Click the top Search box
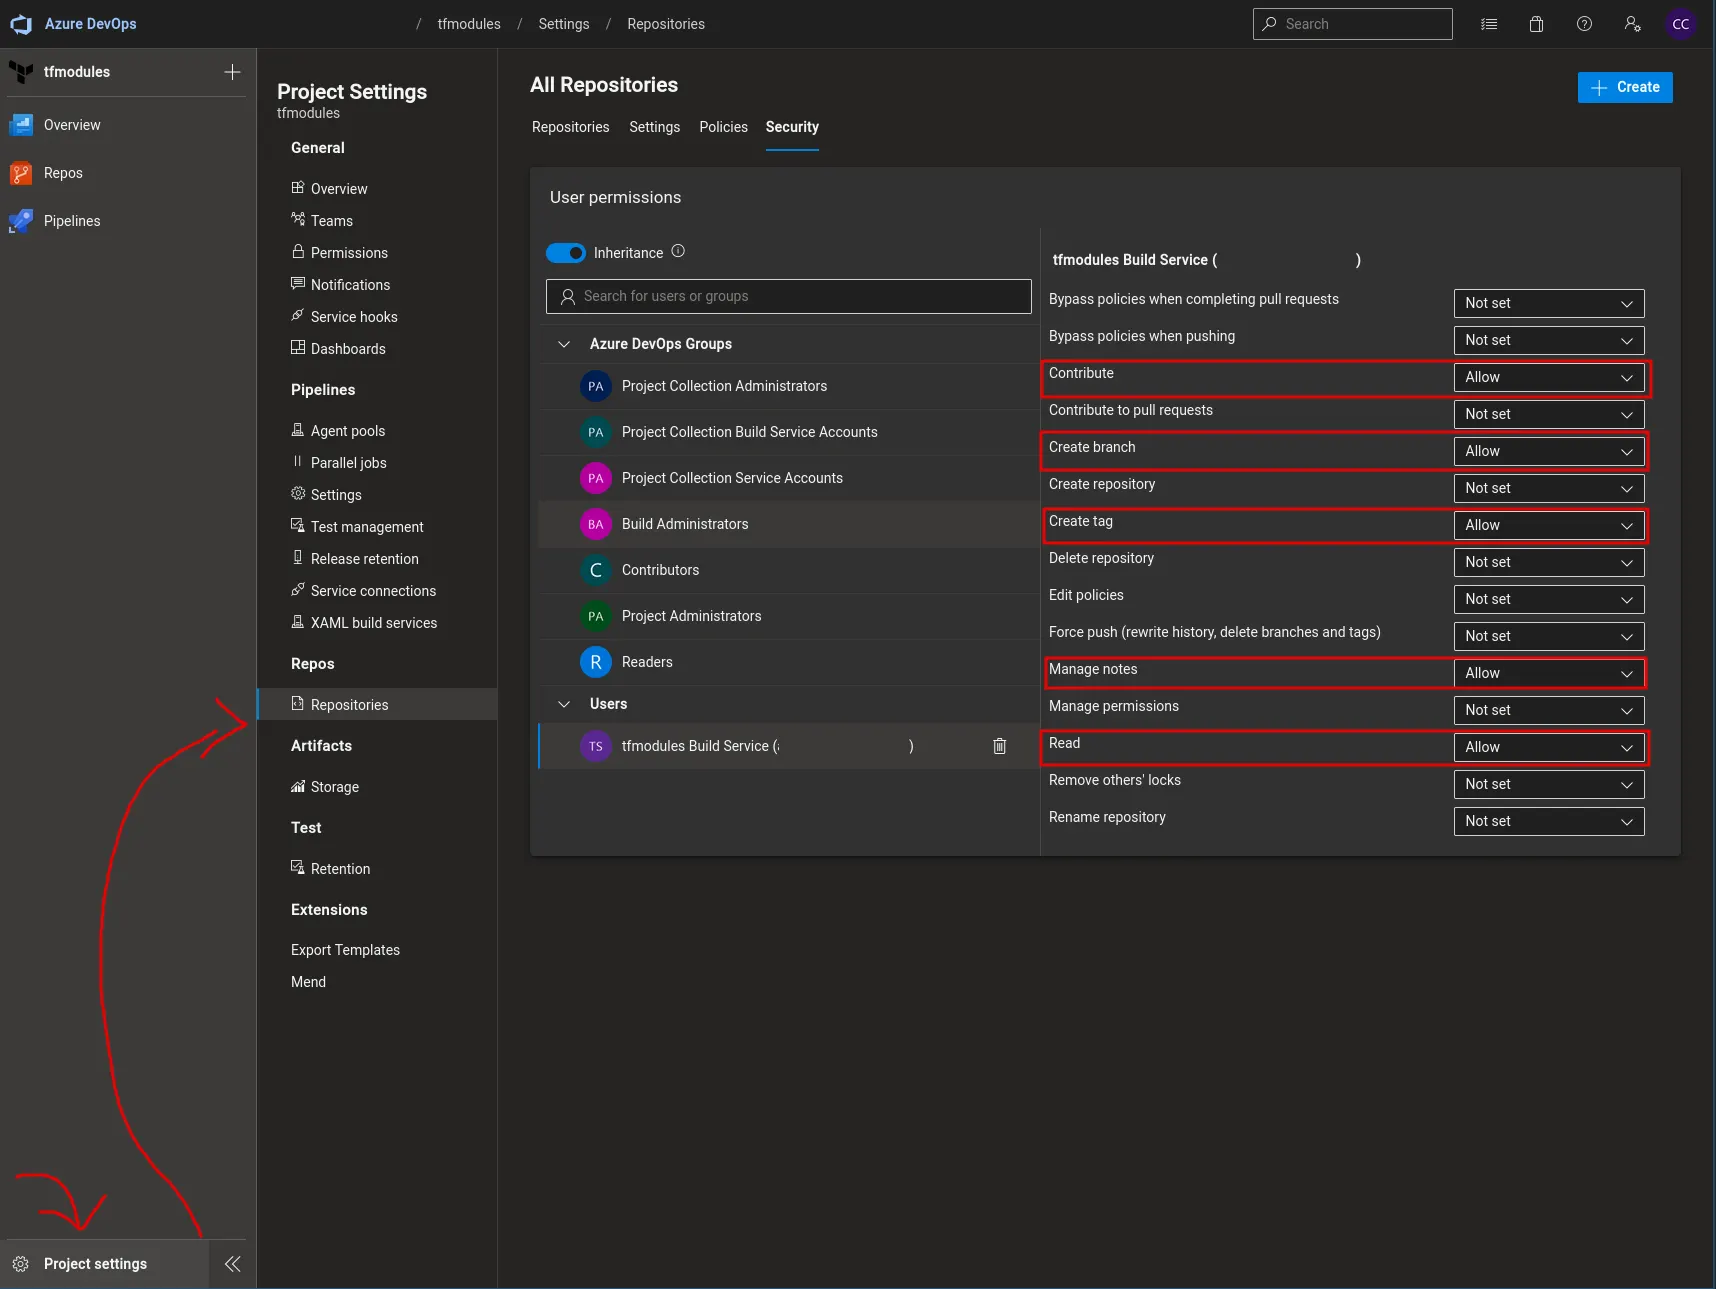 [1353, 24]
